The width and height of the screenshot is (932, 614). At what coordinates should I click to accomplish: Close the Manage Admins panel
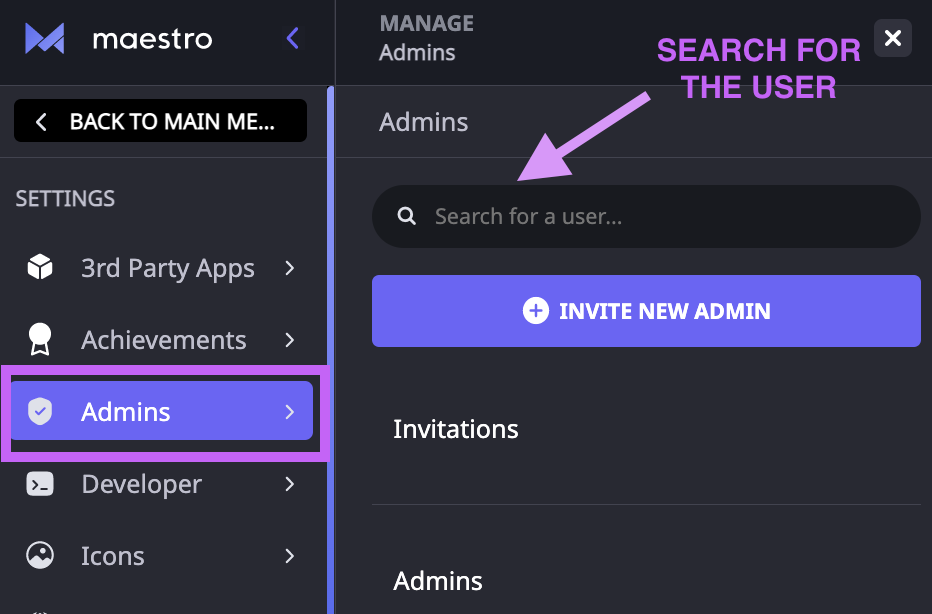[x=892, y=38]
